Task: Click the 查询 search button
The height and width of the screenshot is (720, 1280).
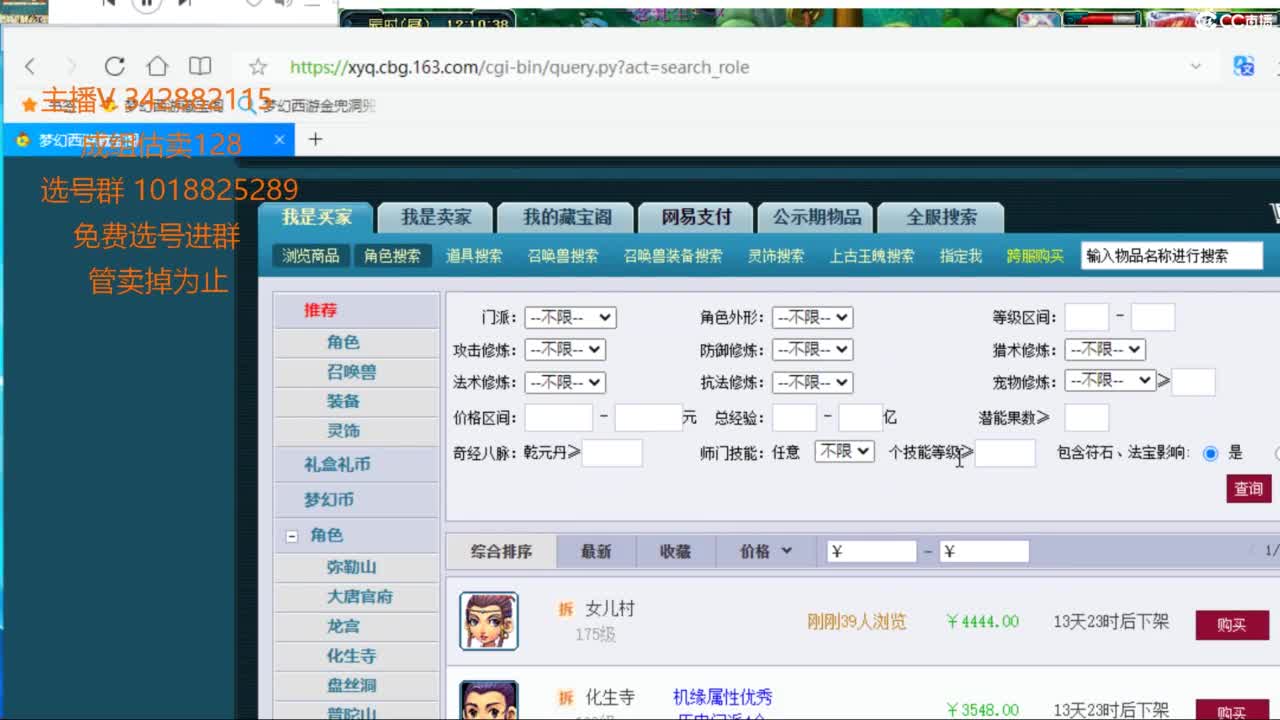Action: point(1248,488)
